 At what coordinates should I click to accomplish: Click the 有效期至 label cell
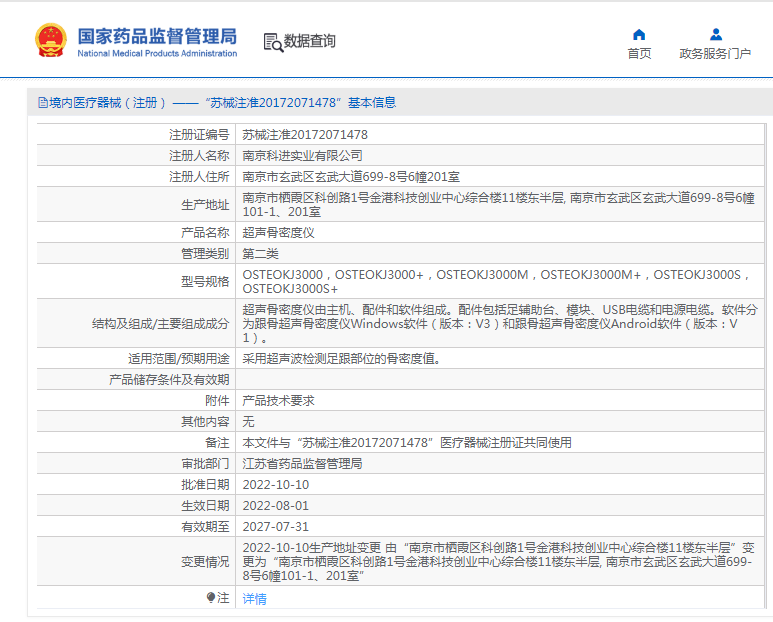point(136,527)
